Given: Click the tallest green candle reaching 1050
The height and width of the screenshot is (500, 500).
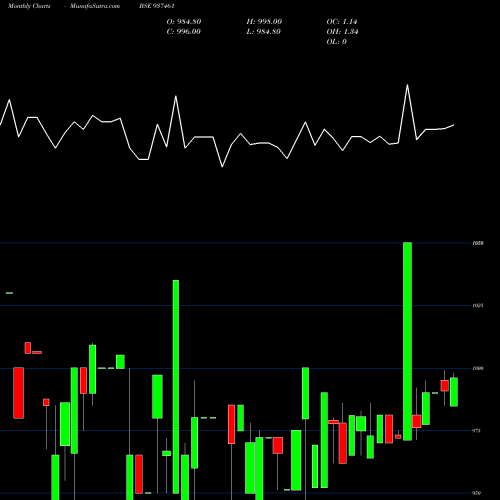Looking at the screenshot, I should click(407, 342).
